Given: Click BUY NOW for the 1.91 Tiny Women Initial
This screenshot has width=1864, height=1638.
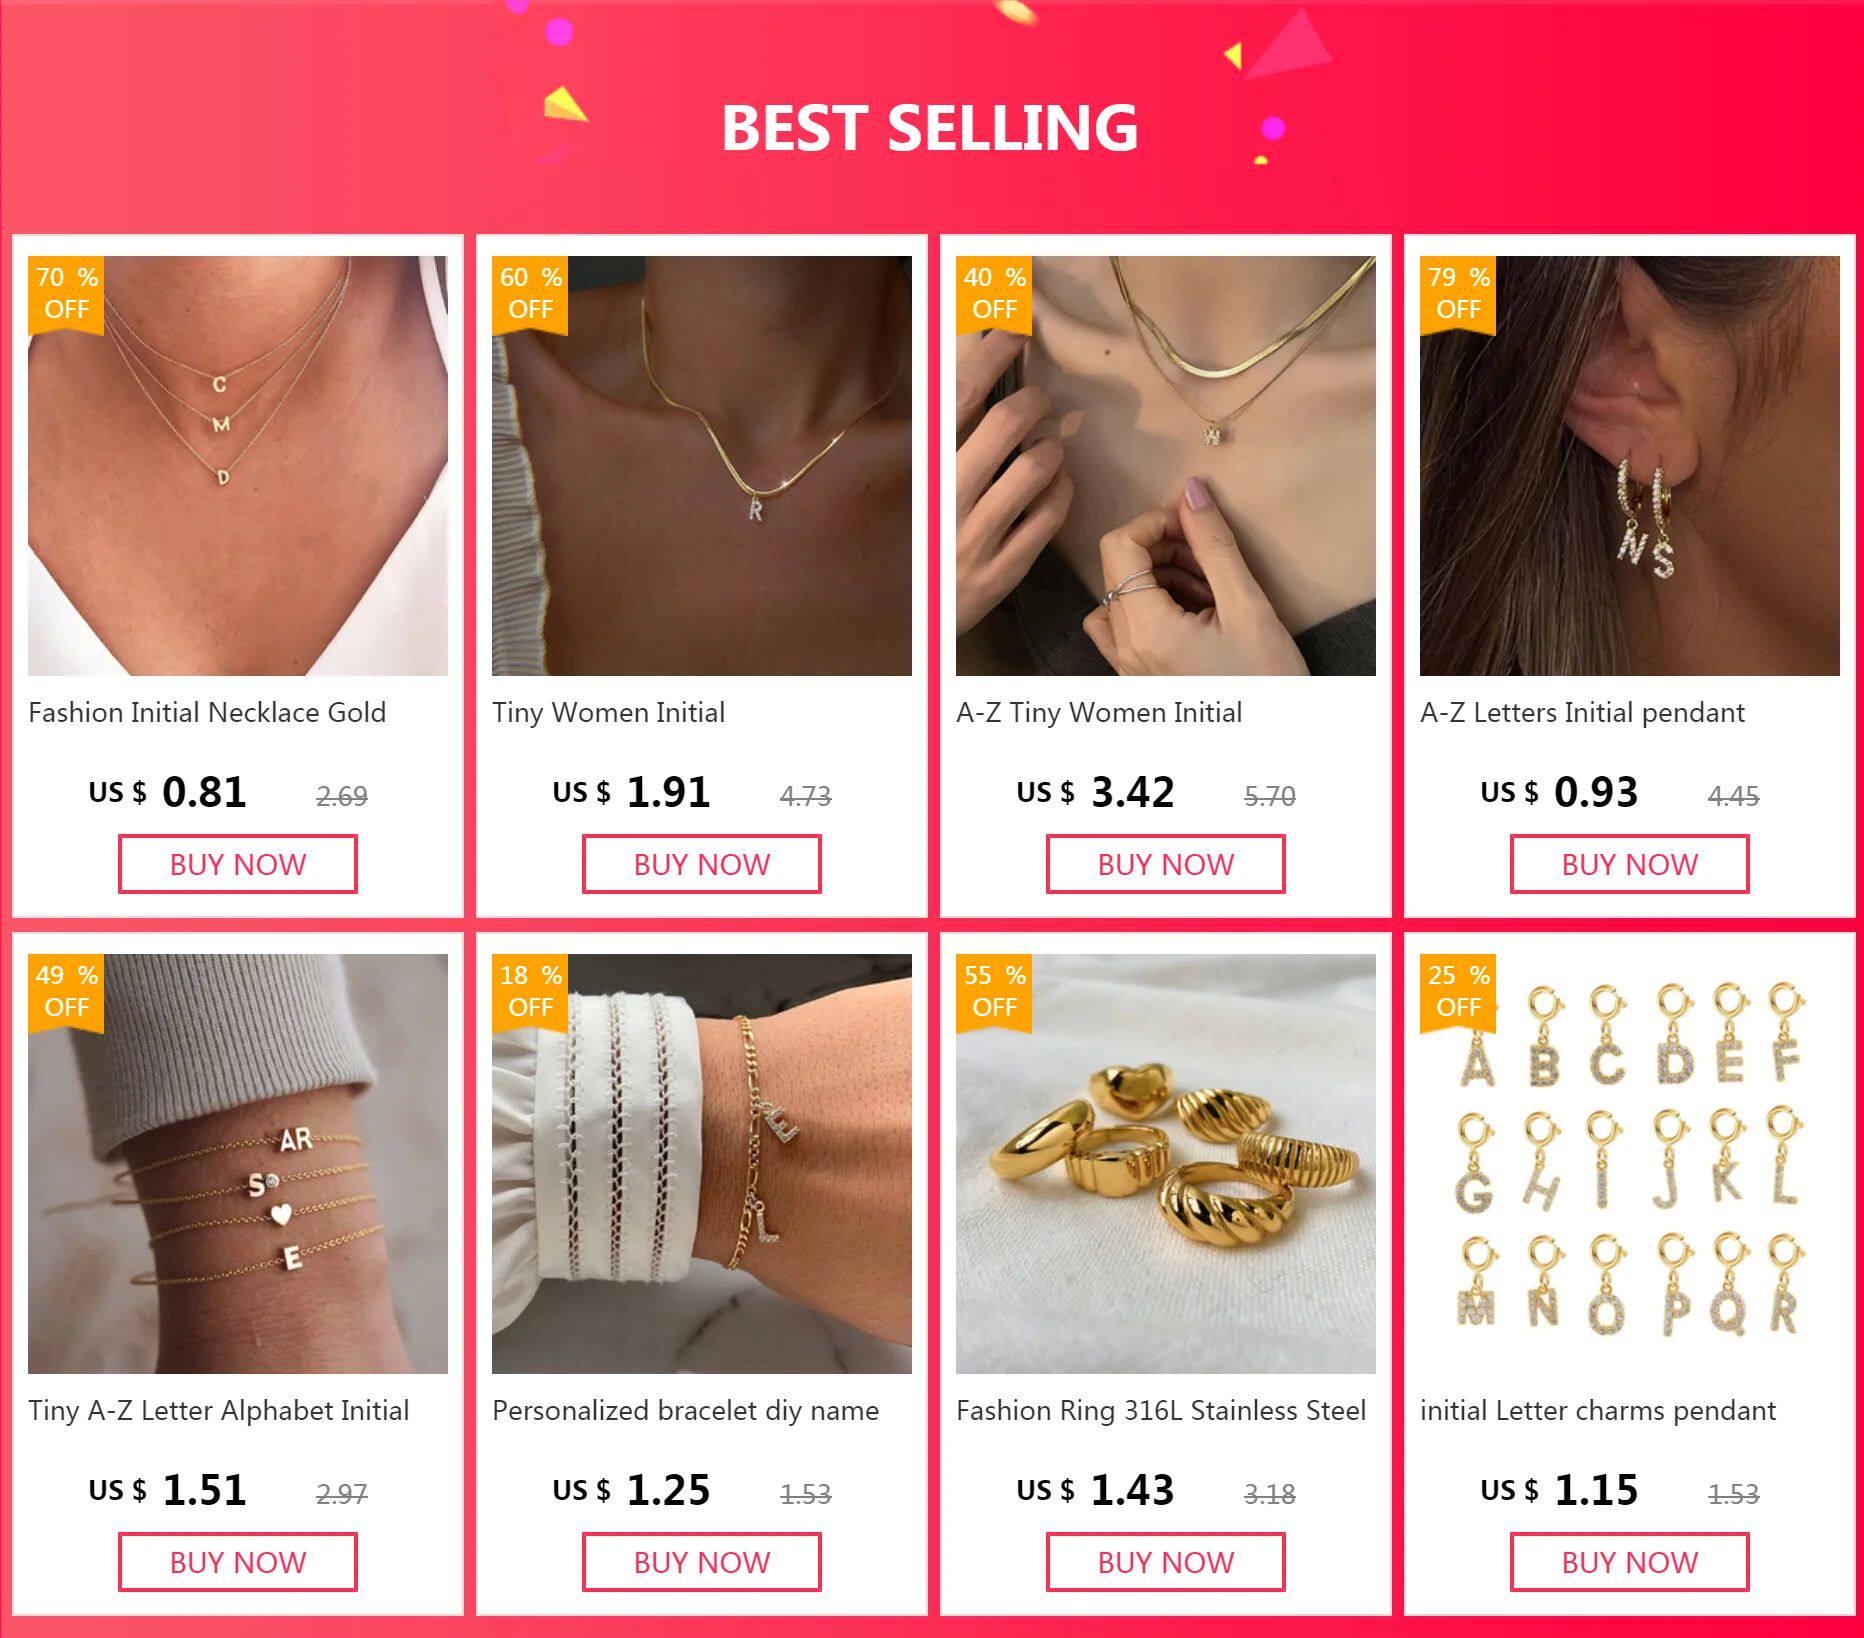Looking at the screenshot, I should [x=702, y=864].
